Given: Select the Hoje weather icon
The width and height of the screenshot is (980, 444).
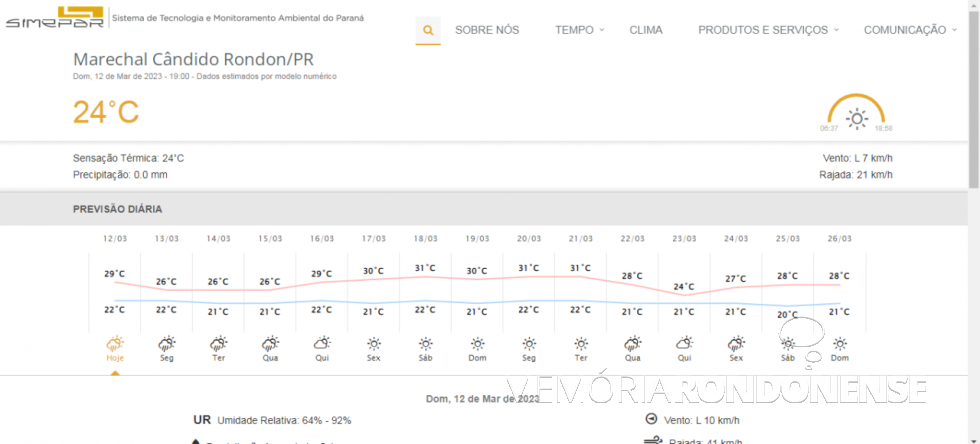Looking at the screenshot, I should [115, 343].
